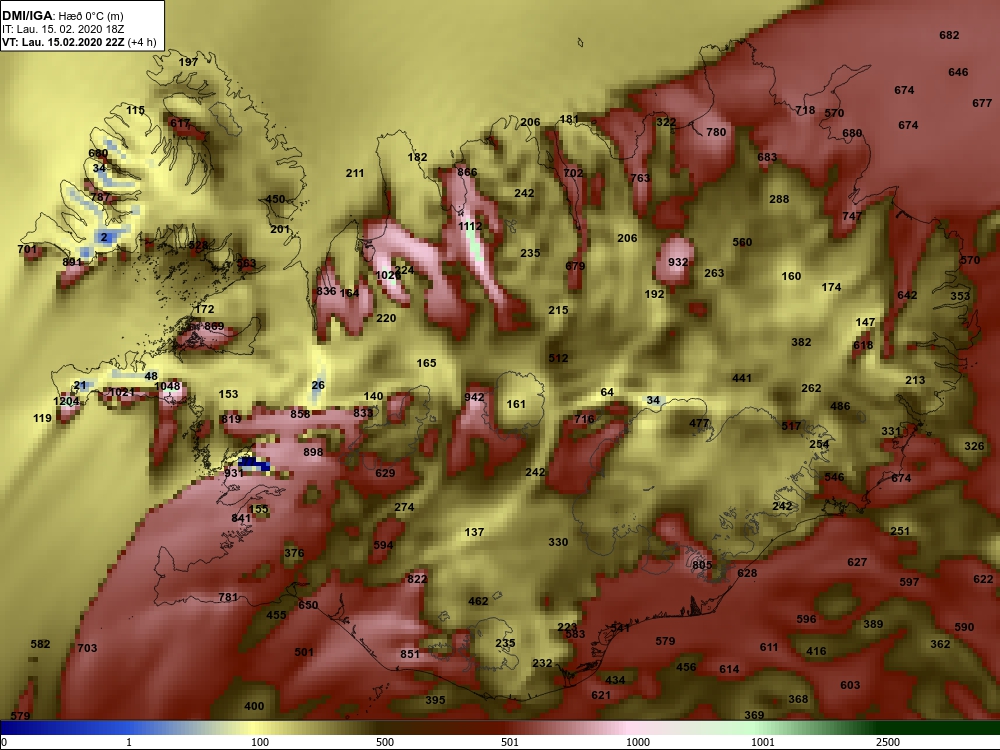This screenshot has width=1000, height=750.
Task: Click the legend label '100'
Action: (x=260, y=742)
